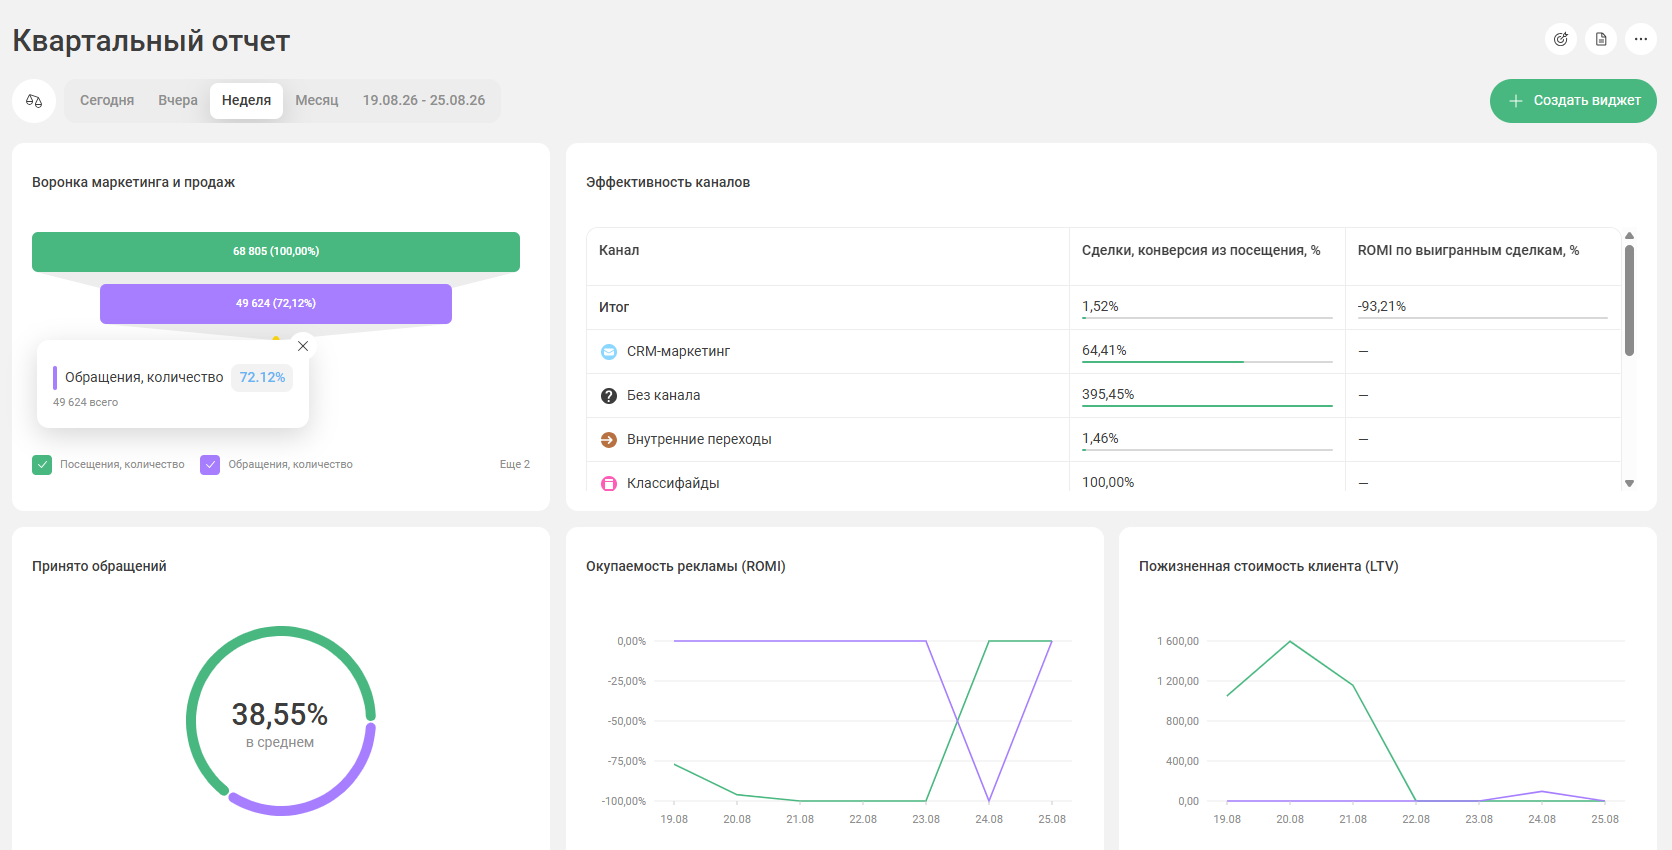Click the table scrollbar up arrow
Viewport: 1672px width, 850px height.
(1629, 236)
